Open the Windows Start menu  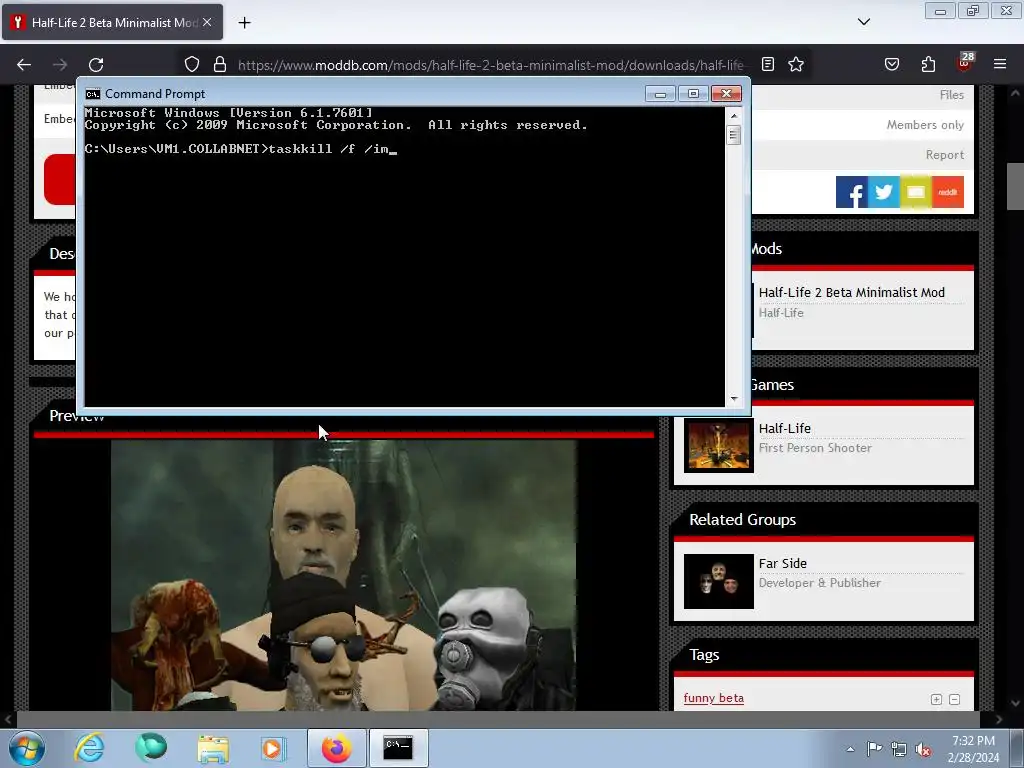(26, 748)
